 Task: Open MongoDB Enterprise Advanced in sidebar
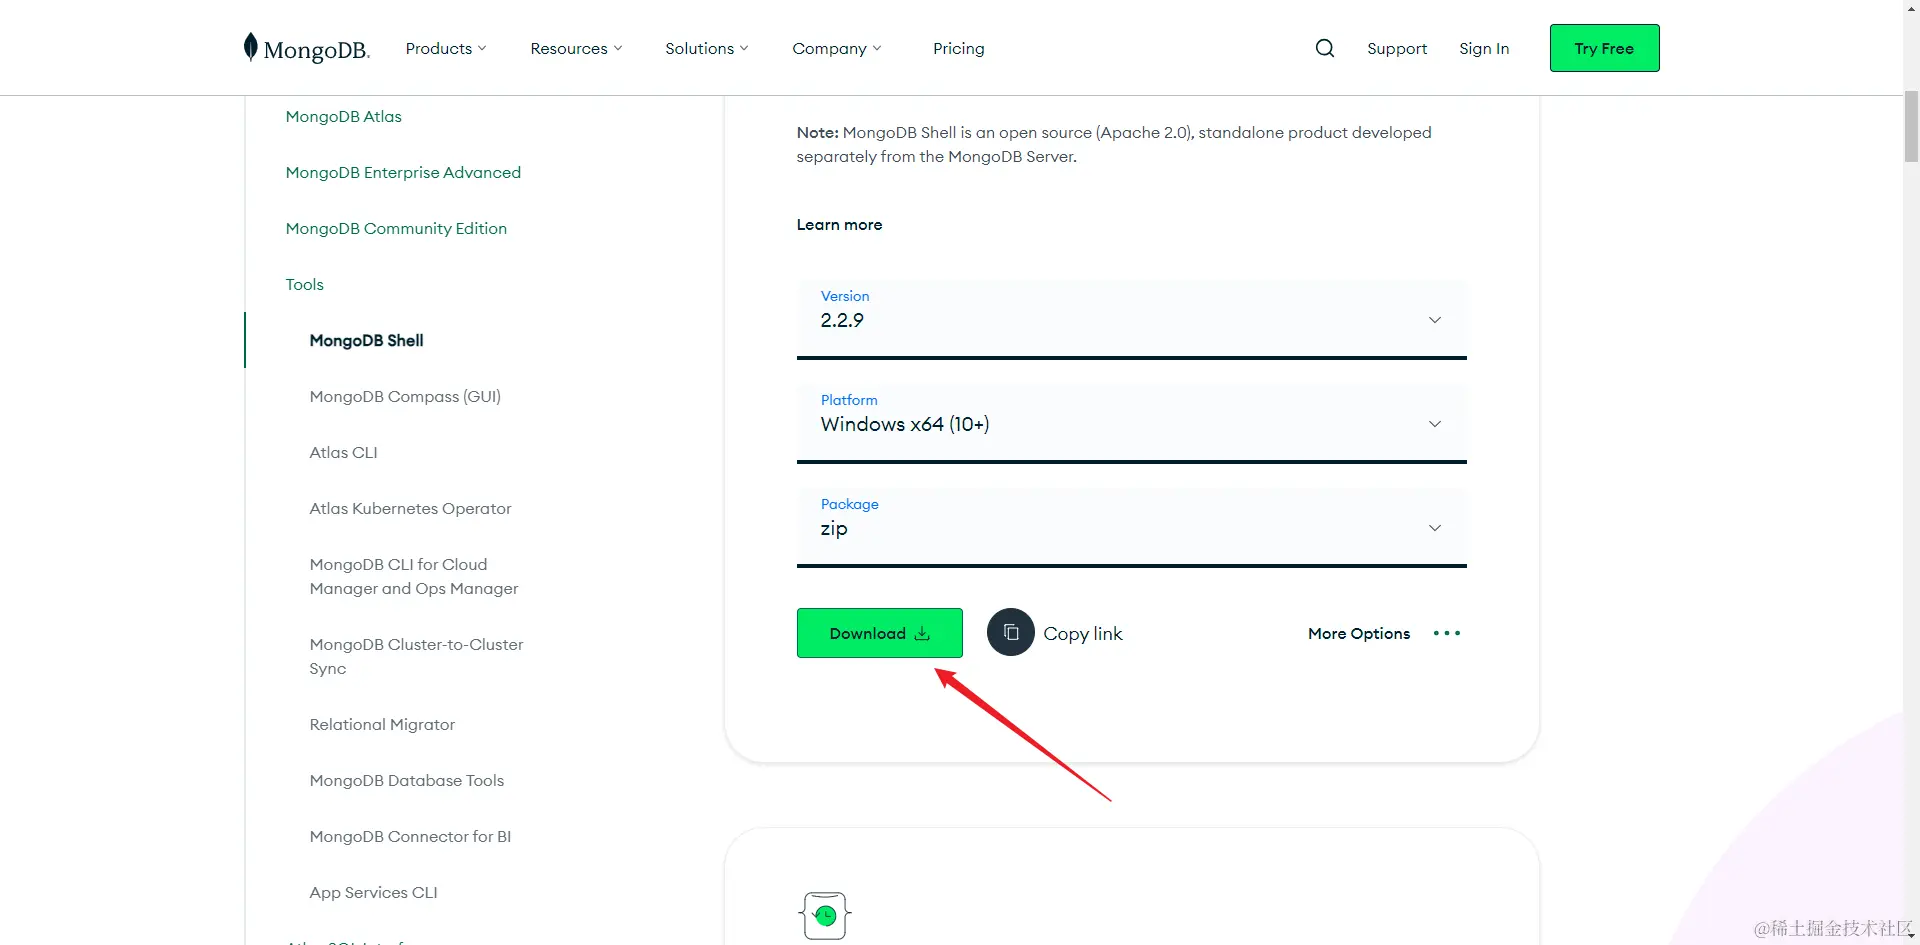coord(403,172)
